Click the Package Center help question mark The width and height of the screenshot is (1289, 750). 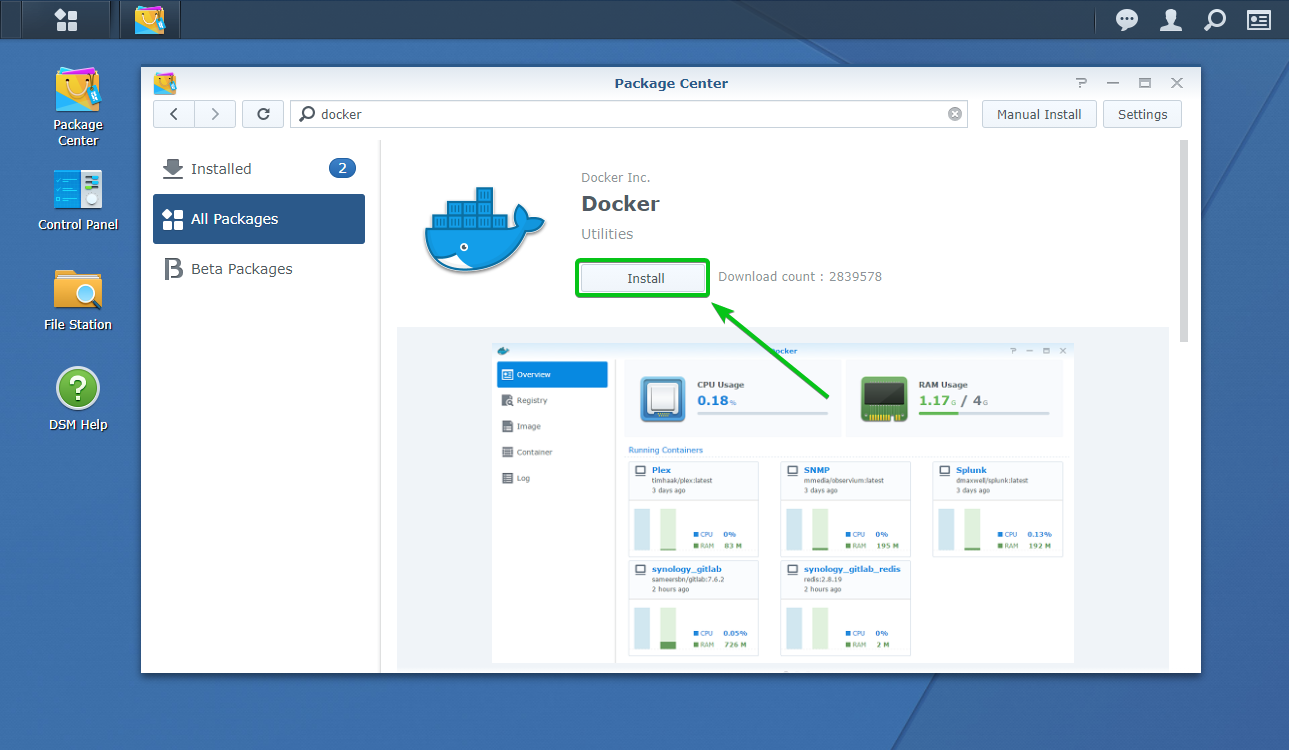point(1081,83)
